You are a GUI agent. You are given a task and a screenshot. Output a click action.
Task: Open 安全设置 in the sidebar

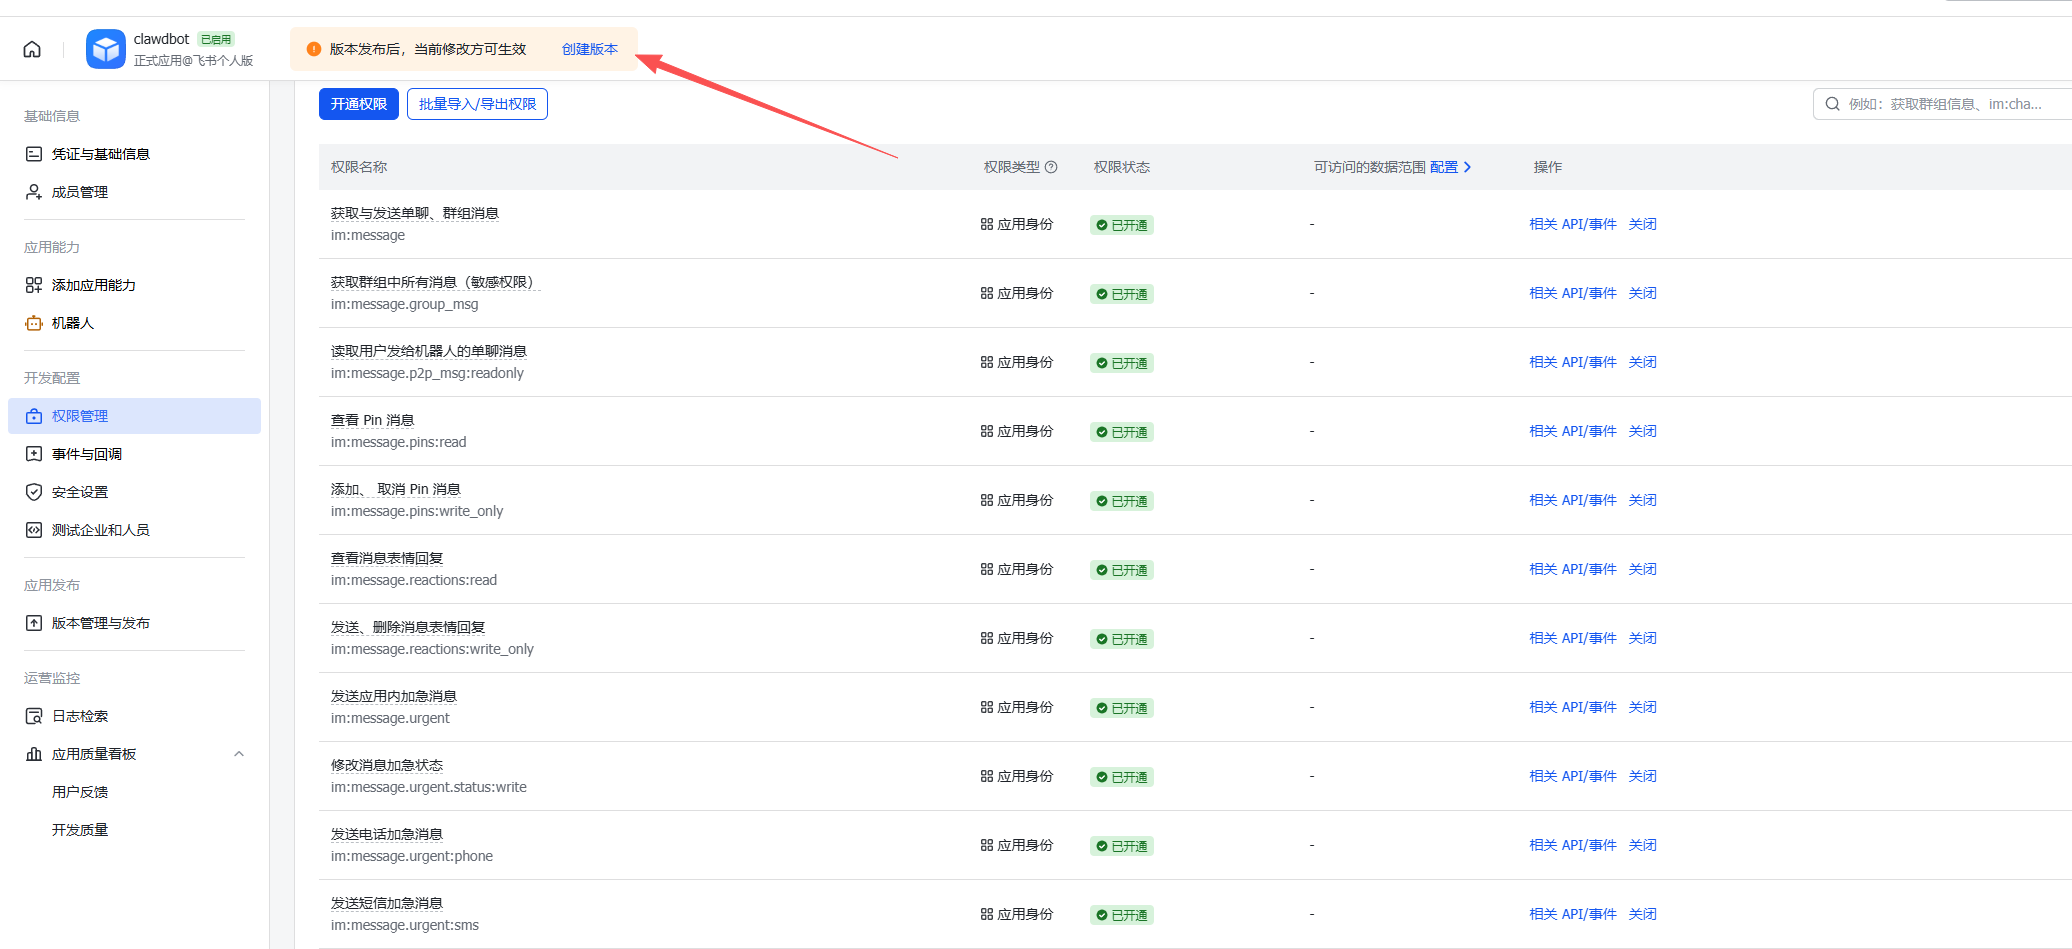coord(79,491)
